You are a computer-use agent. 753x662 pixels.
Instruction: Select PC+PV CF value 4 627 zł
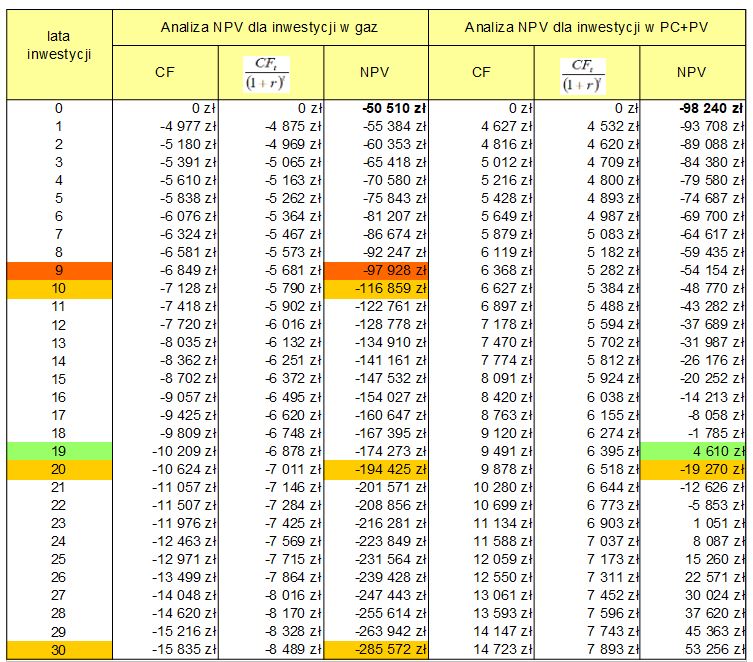pyautogui.click(x=507, y=127)
